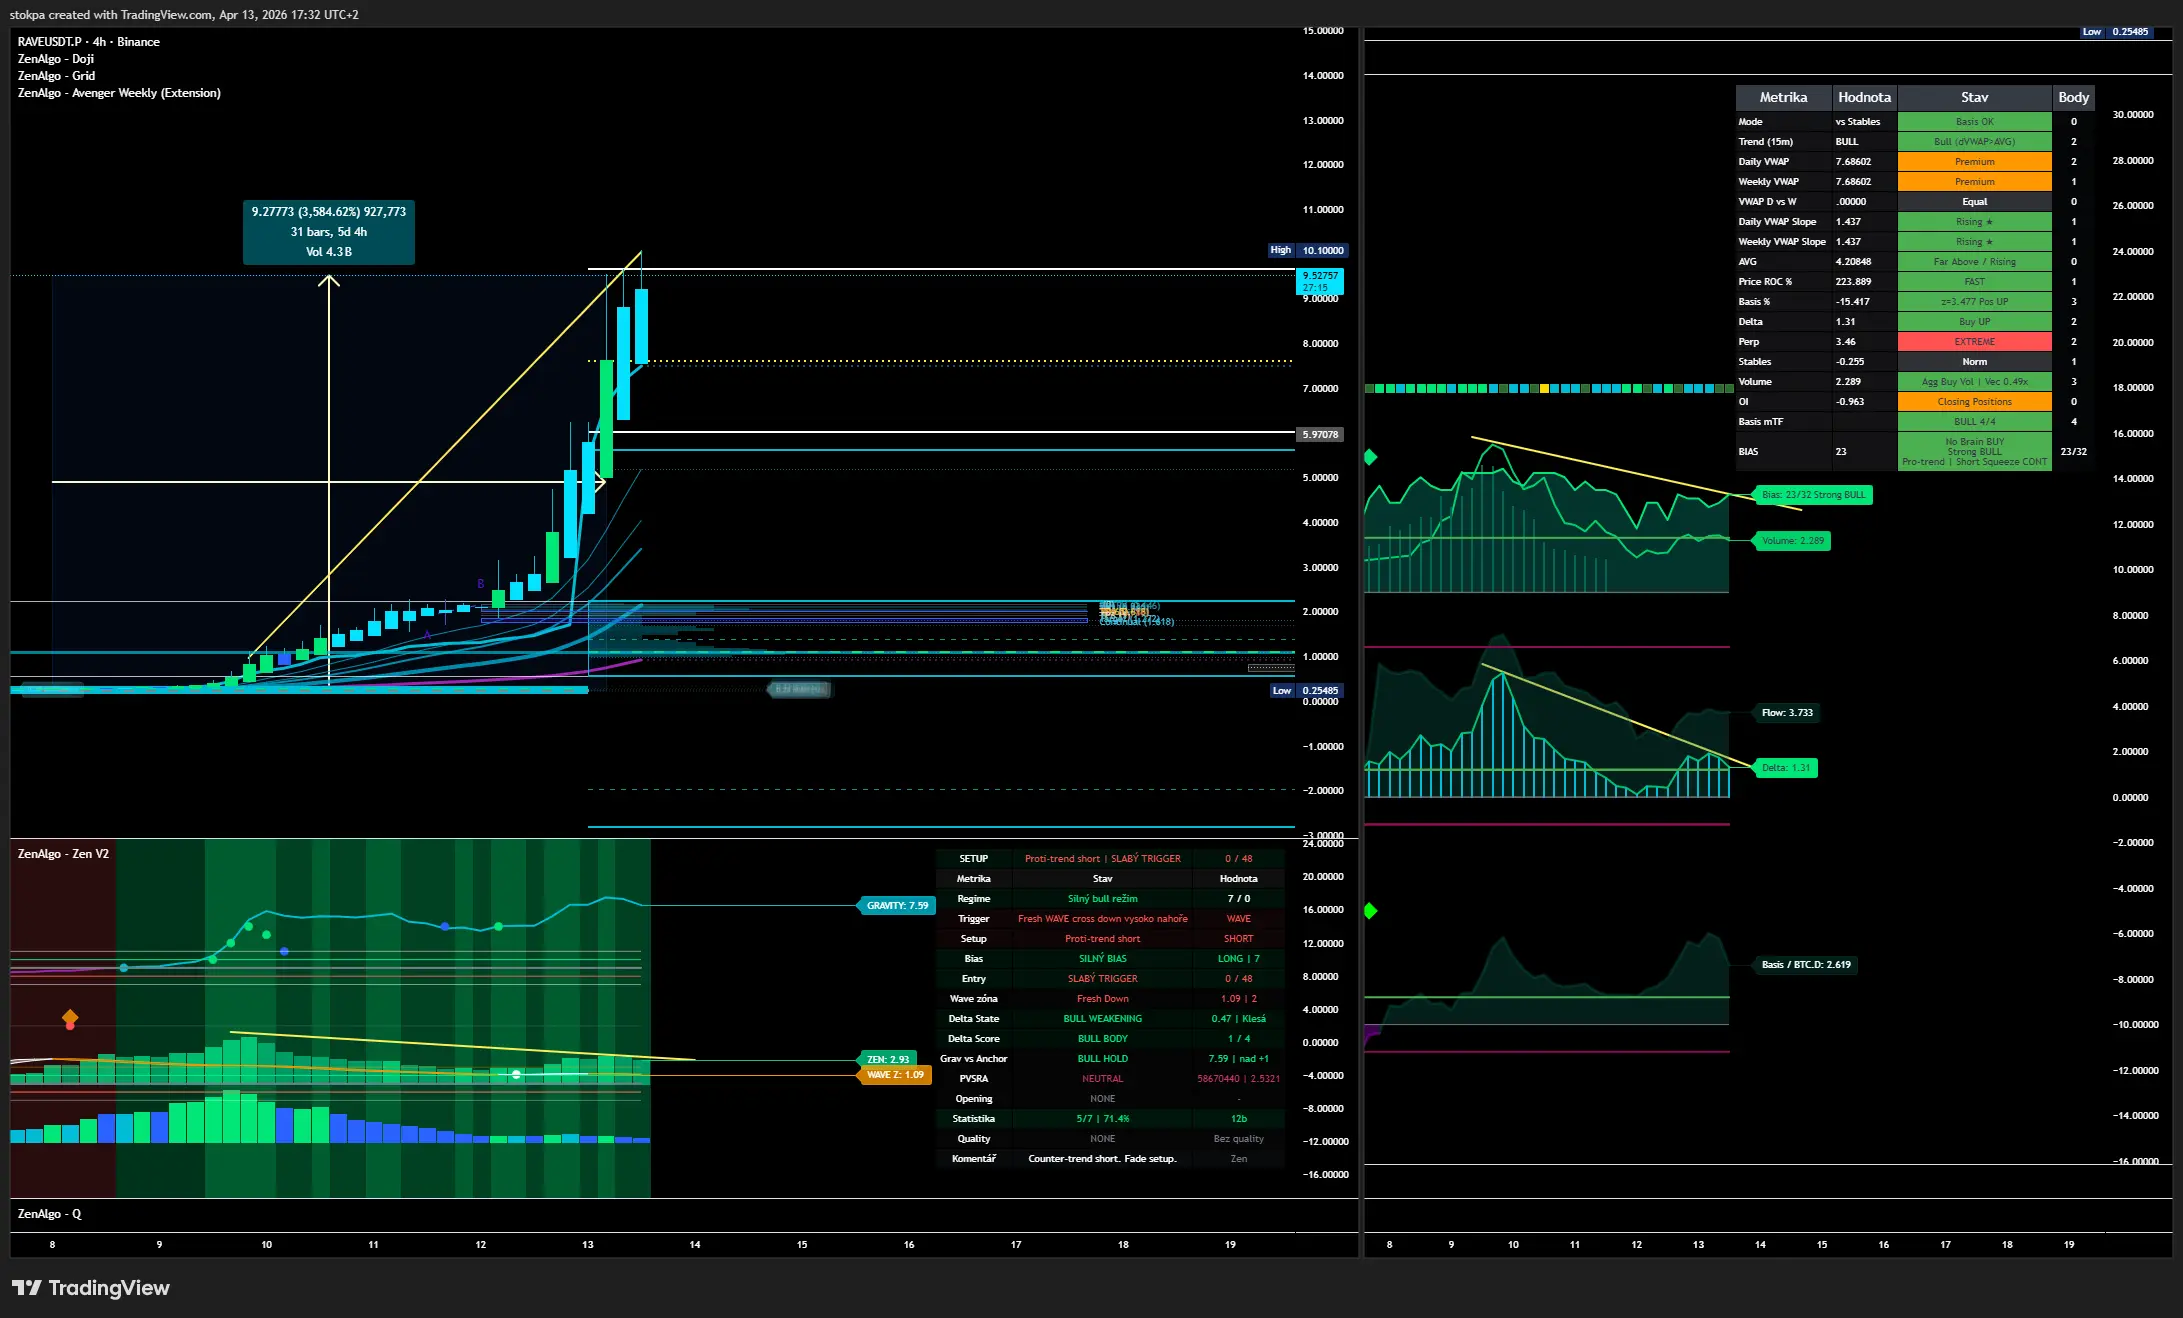
Task: Click the red EXTREME cell in Perp row
Action: pos(1974,342)
